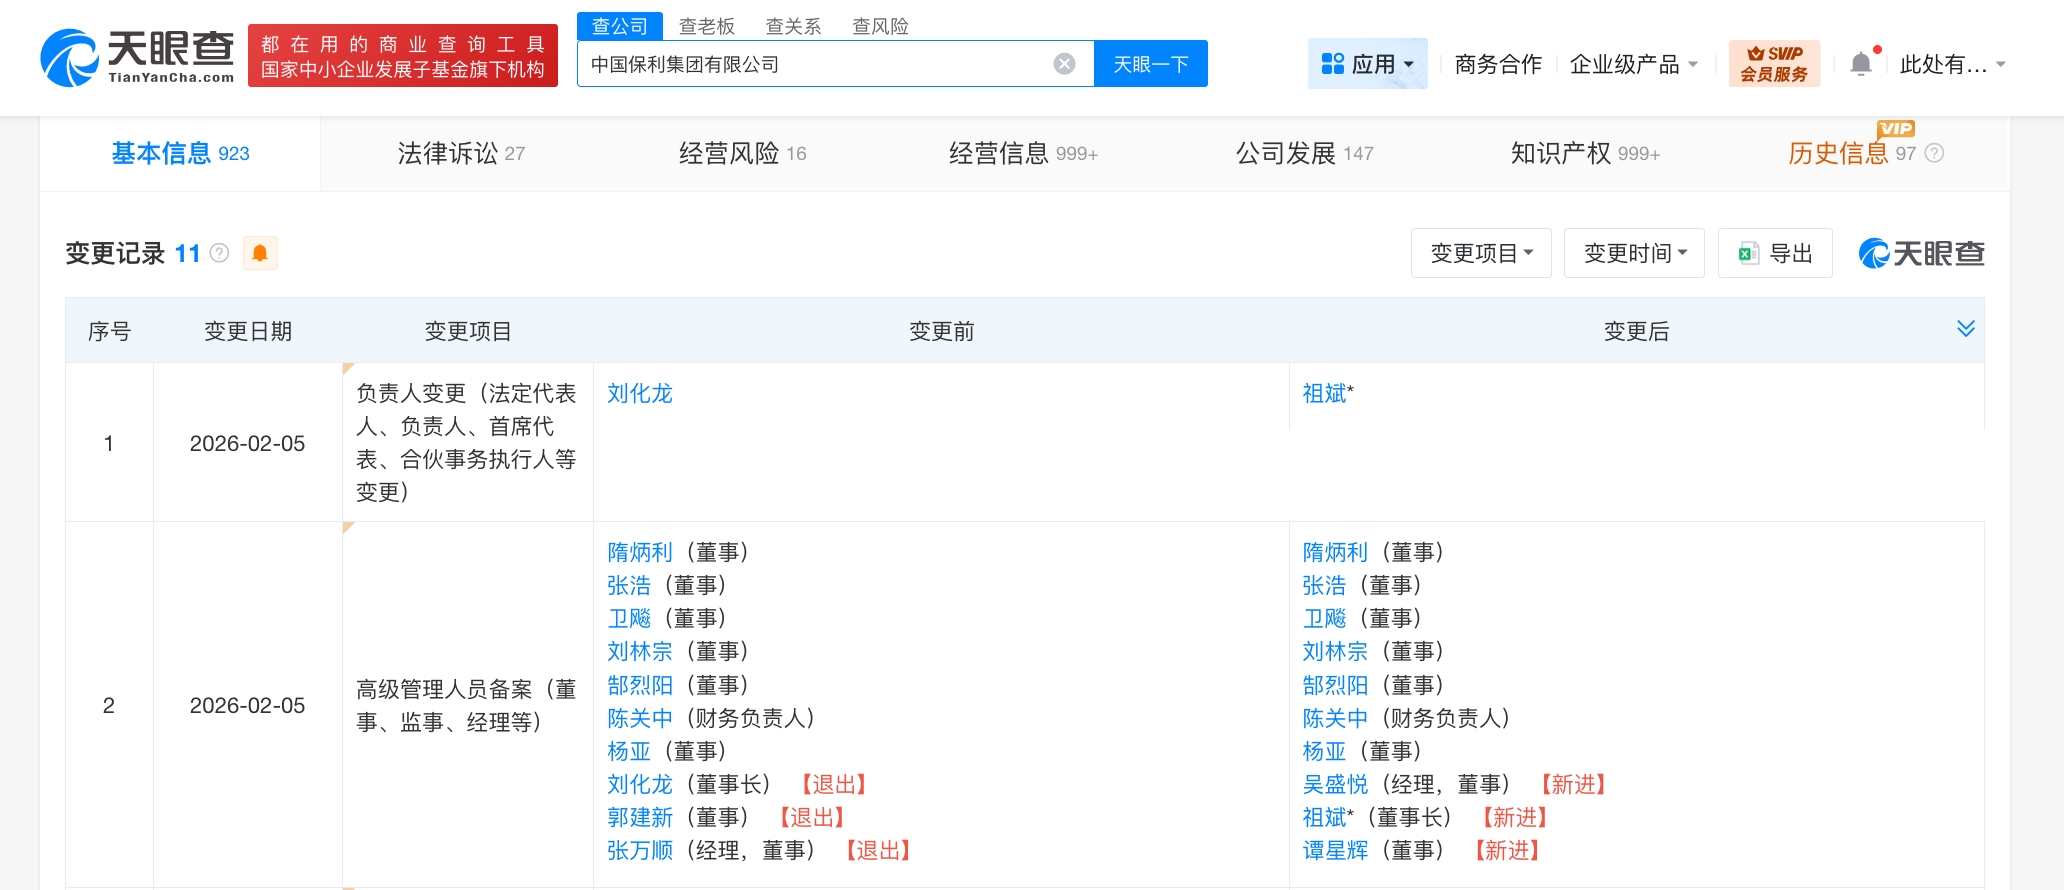
Task: Clear the search box with X icon
Action: (x=1064, y=64)
